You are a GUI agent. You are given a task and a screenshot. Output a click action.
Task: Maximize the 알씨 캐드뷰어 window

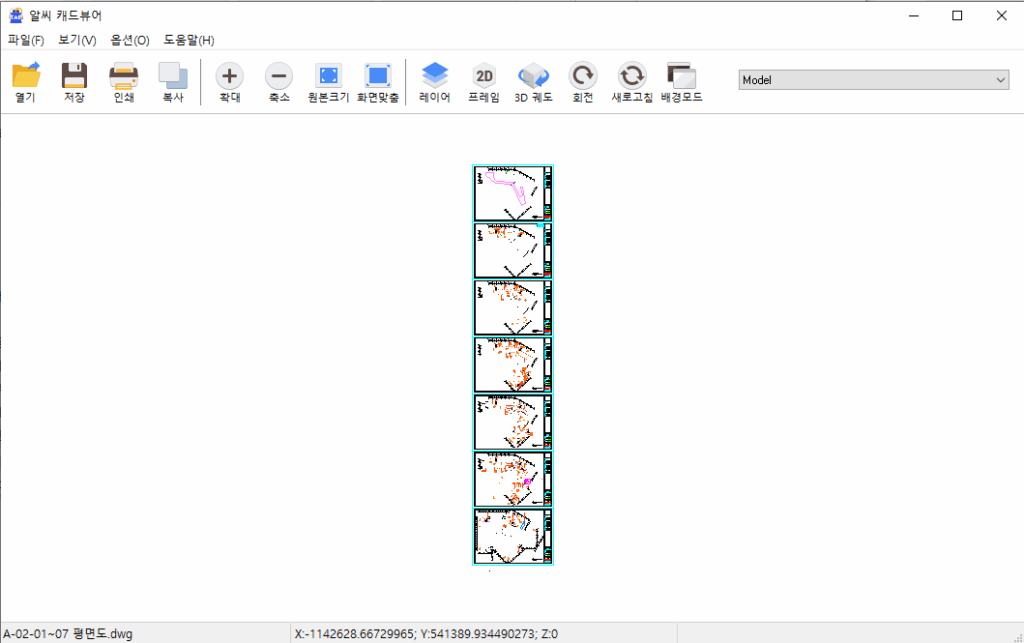point(957,16)
